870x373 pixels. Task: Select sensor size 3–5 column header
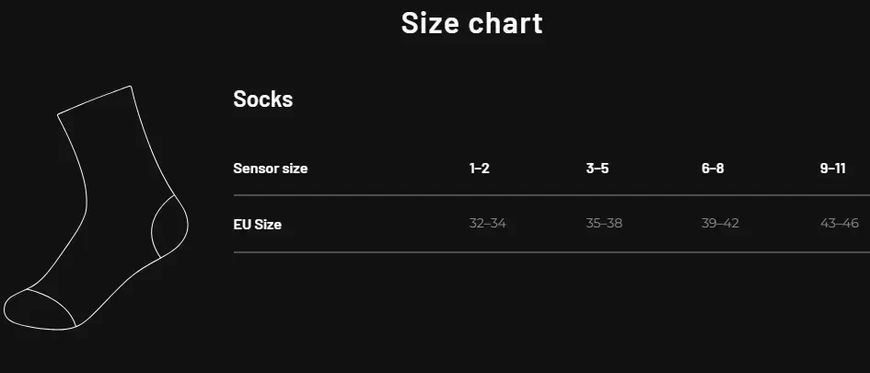click(597, 168)
